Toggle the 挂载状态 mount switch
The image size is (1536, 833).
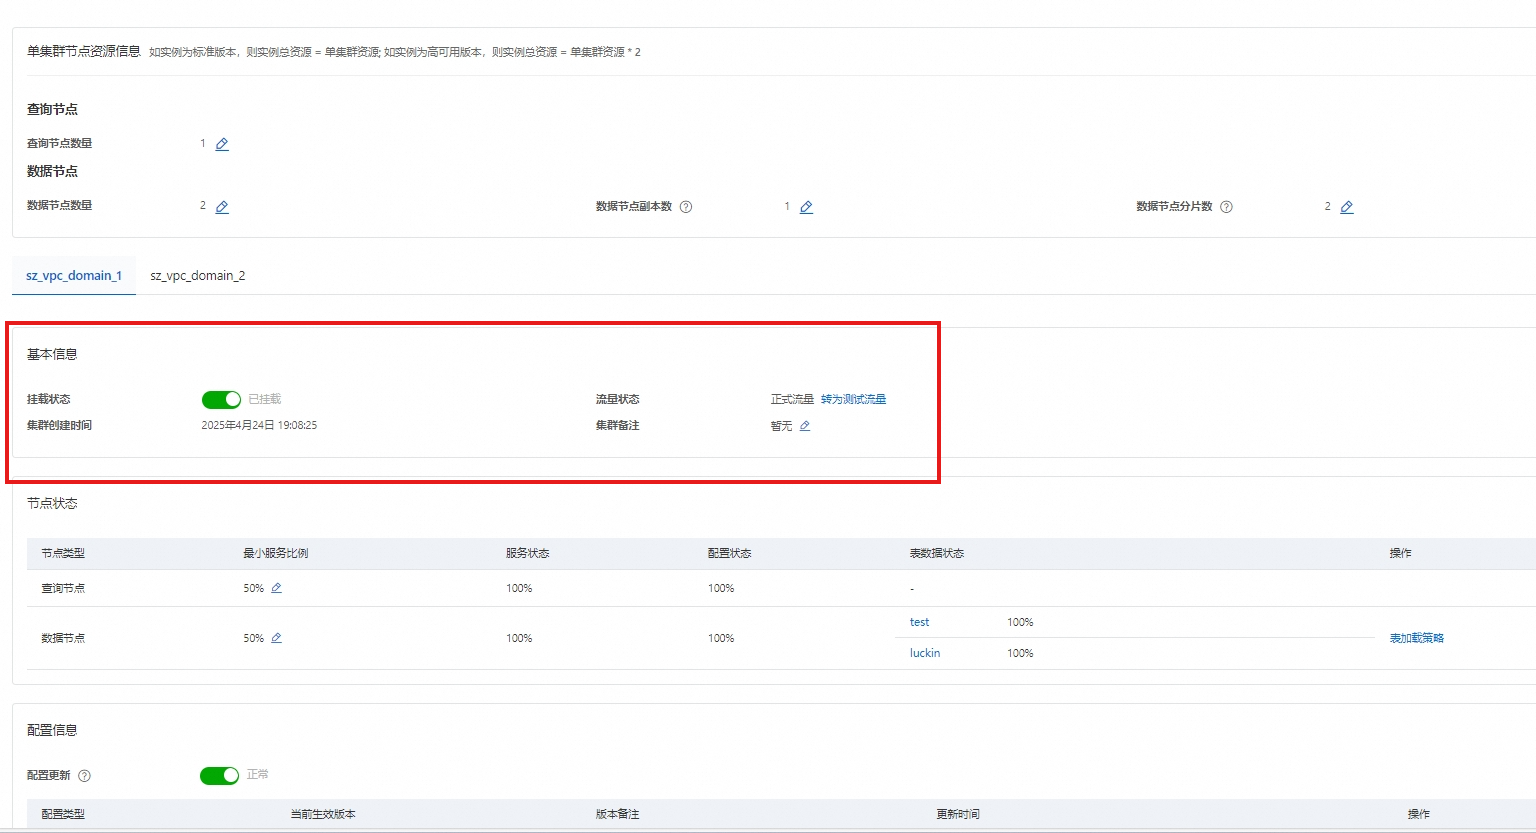click(221, 400)
